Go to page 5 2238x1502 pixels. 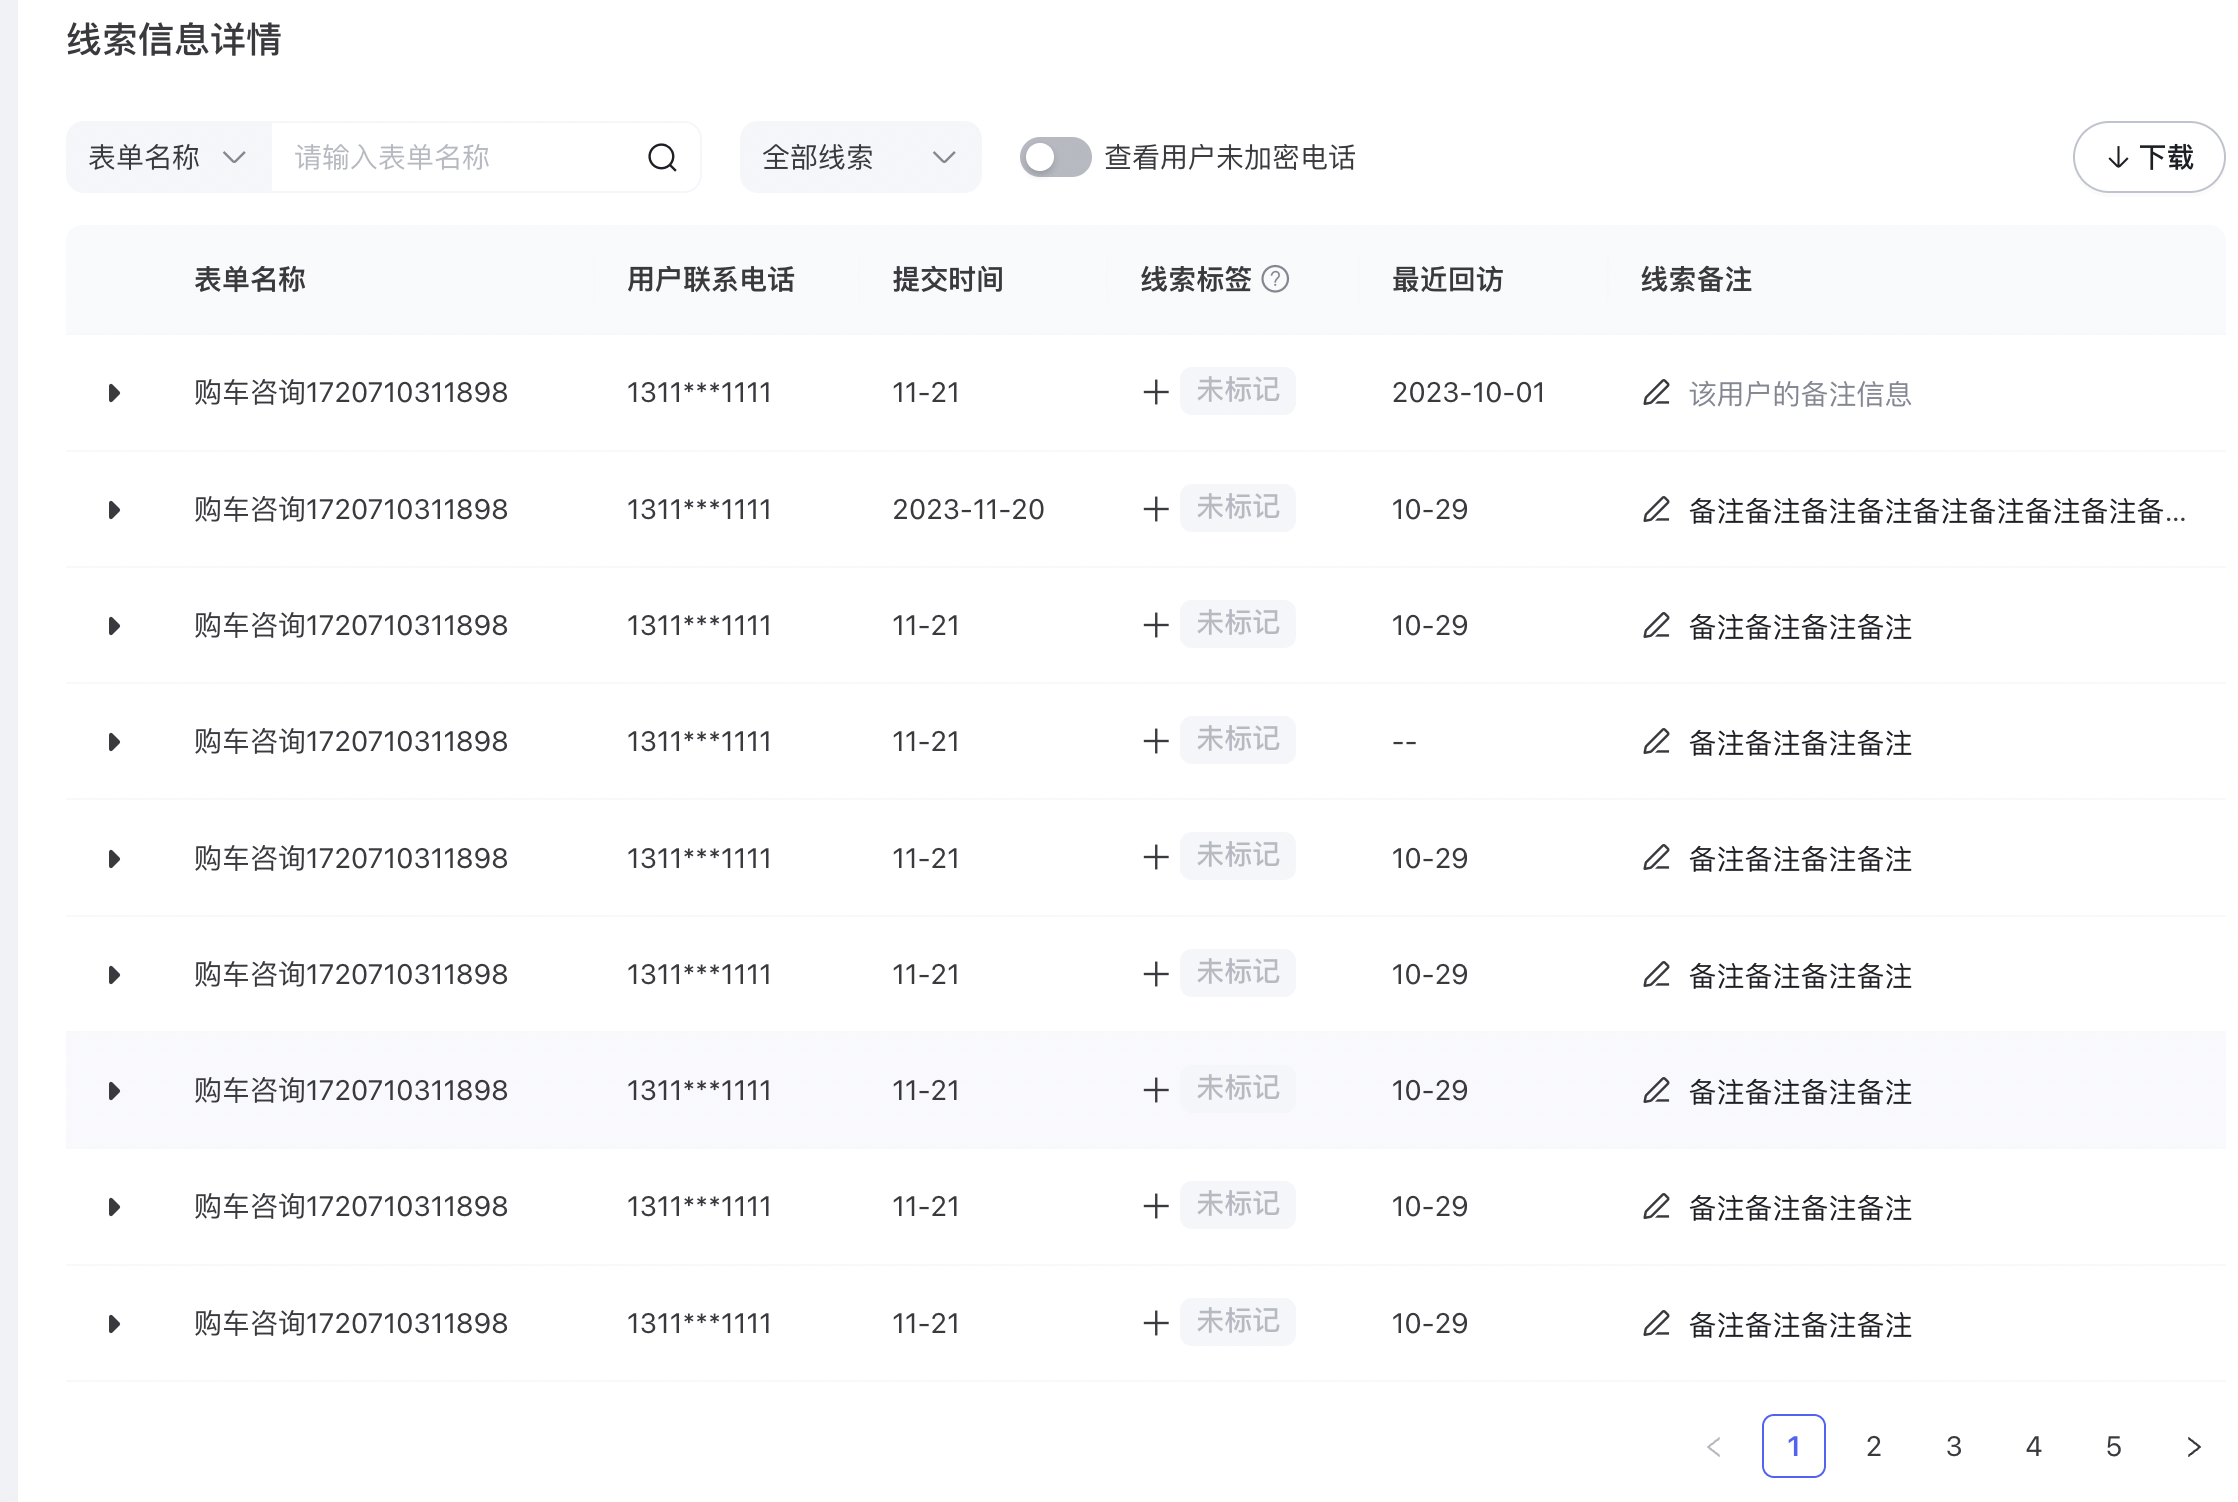point(2113,1446)
